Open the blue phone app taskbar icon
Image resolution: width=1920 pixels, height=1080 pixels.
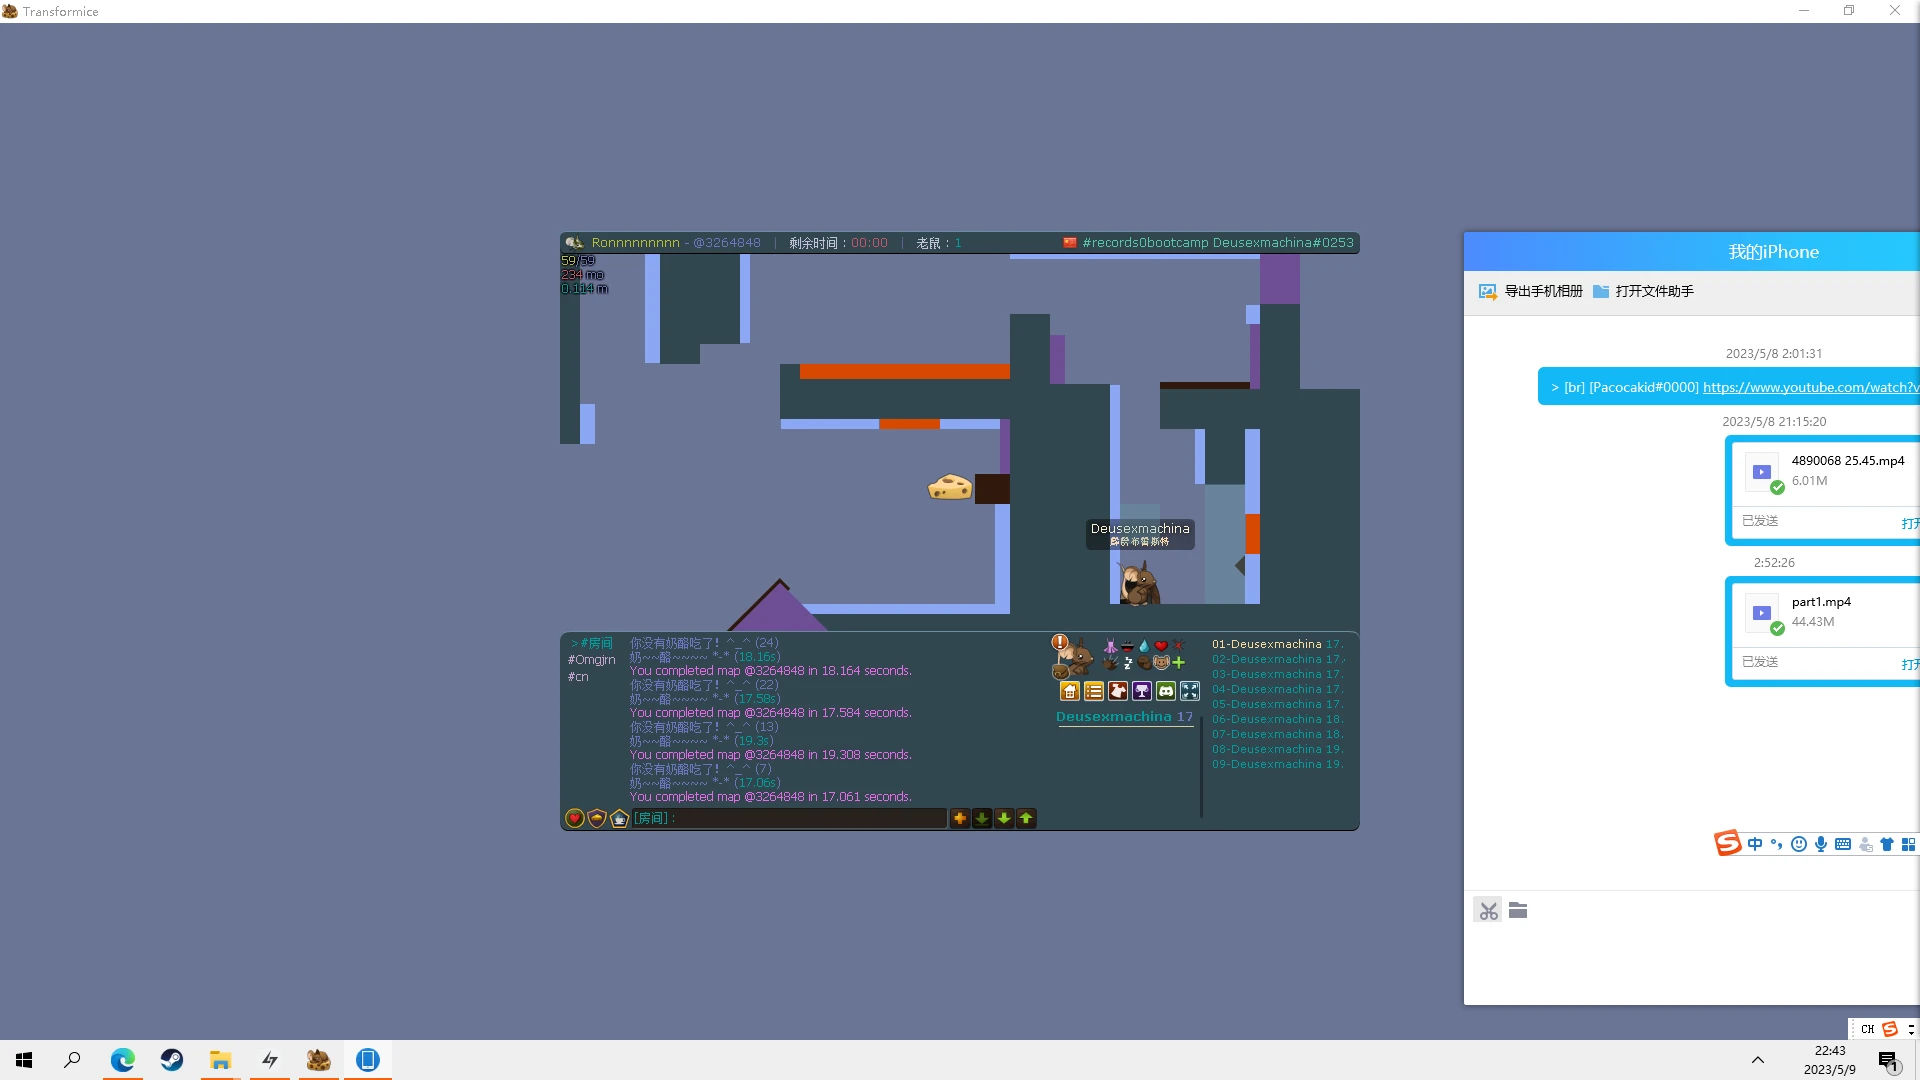point(367,1060)
